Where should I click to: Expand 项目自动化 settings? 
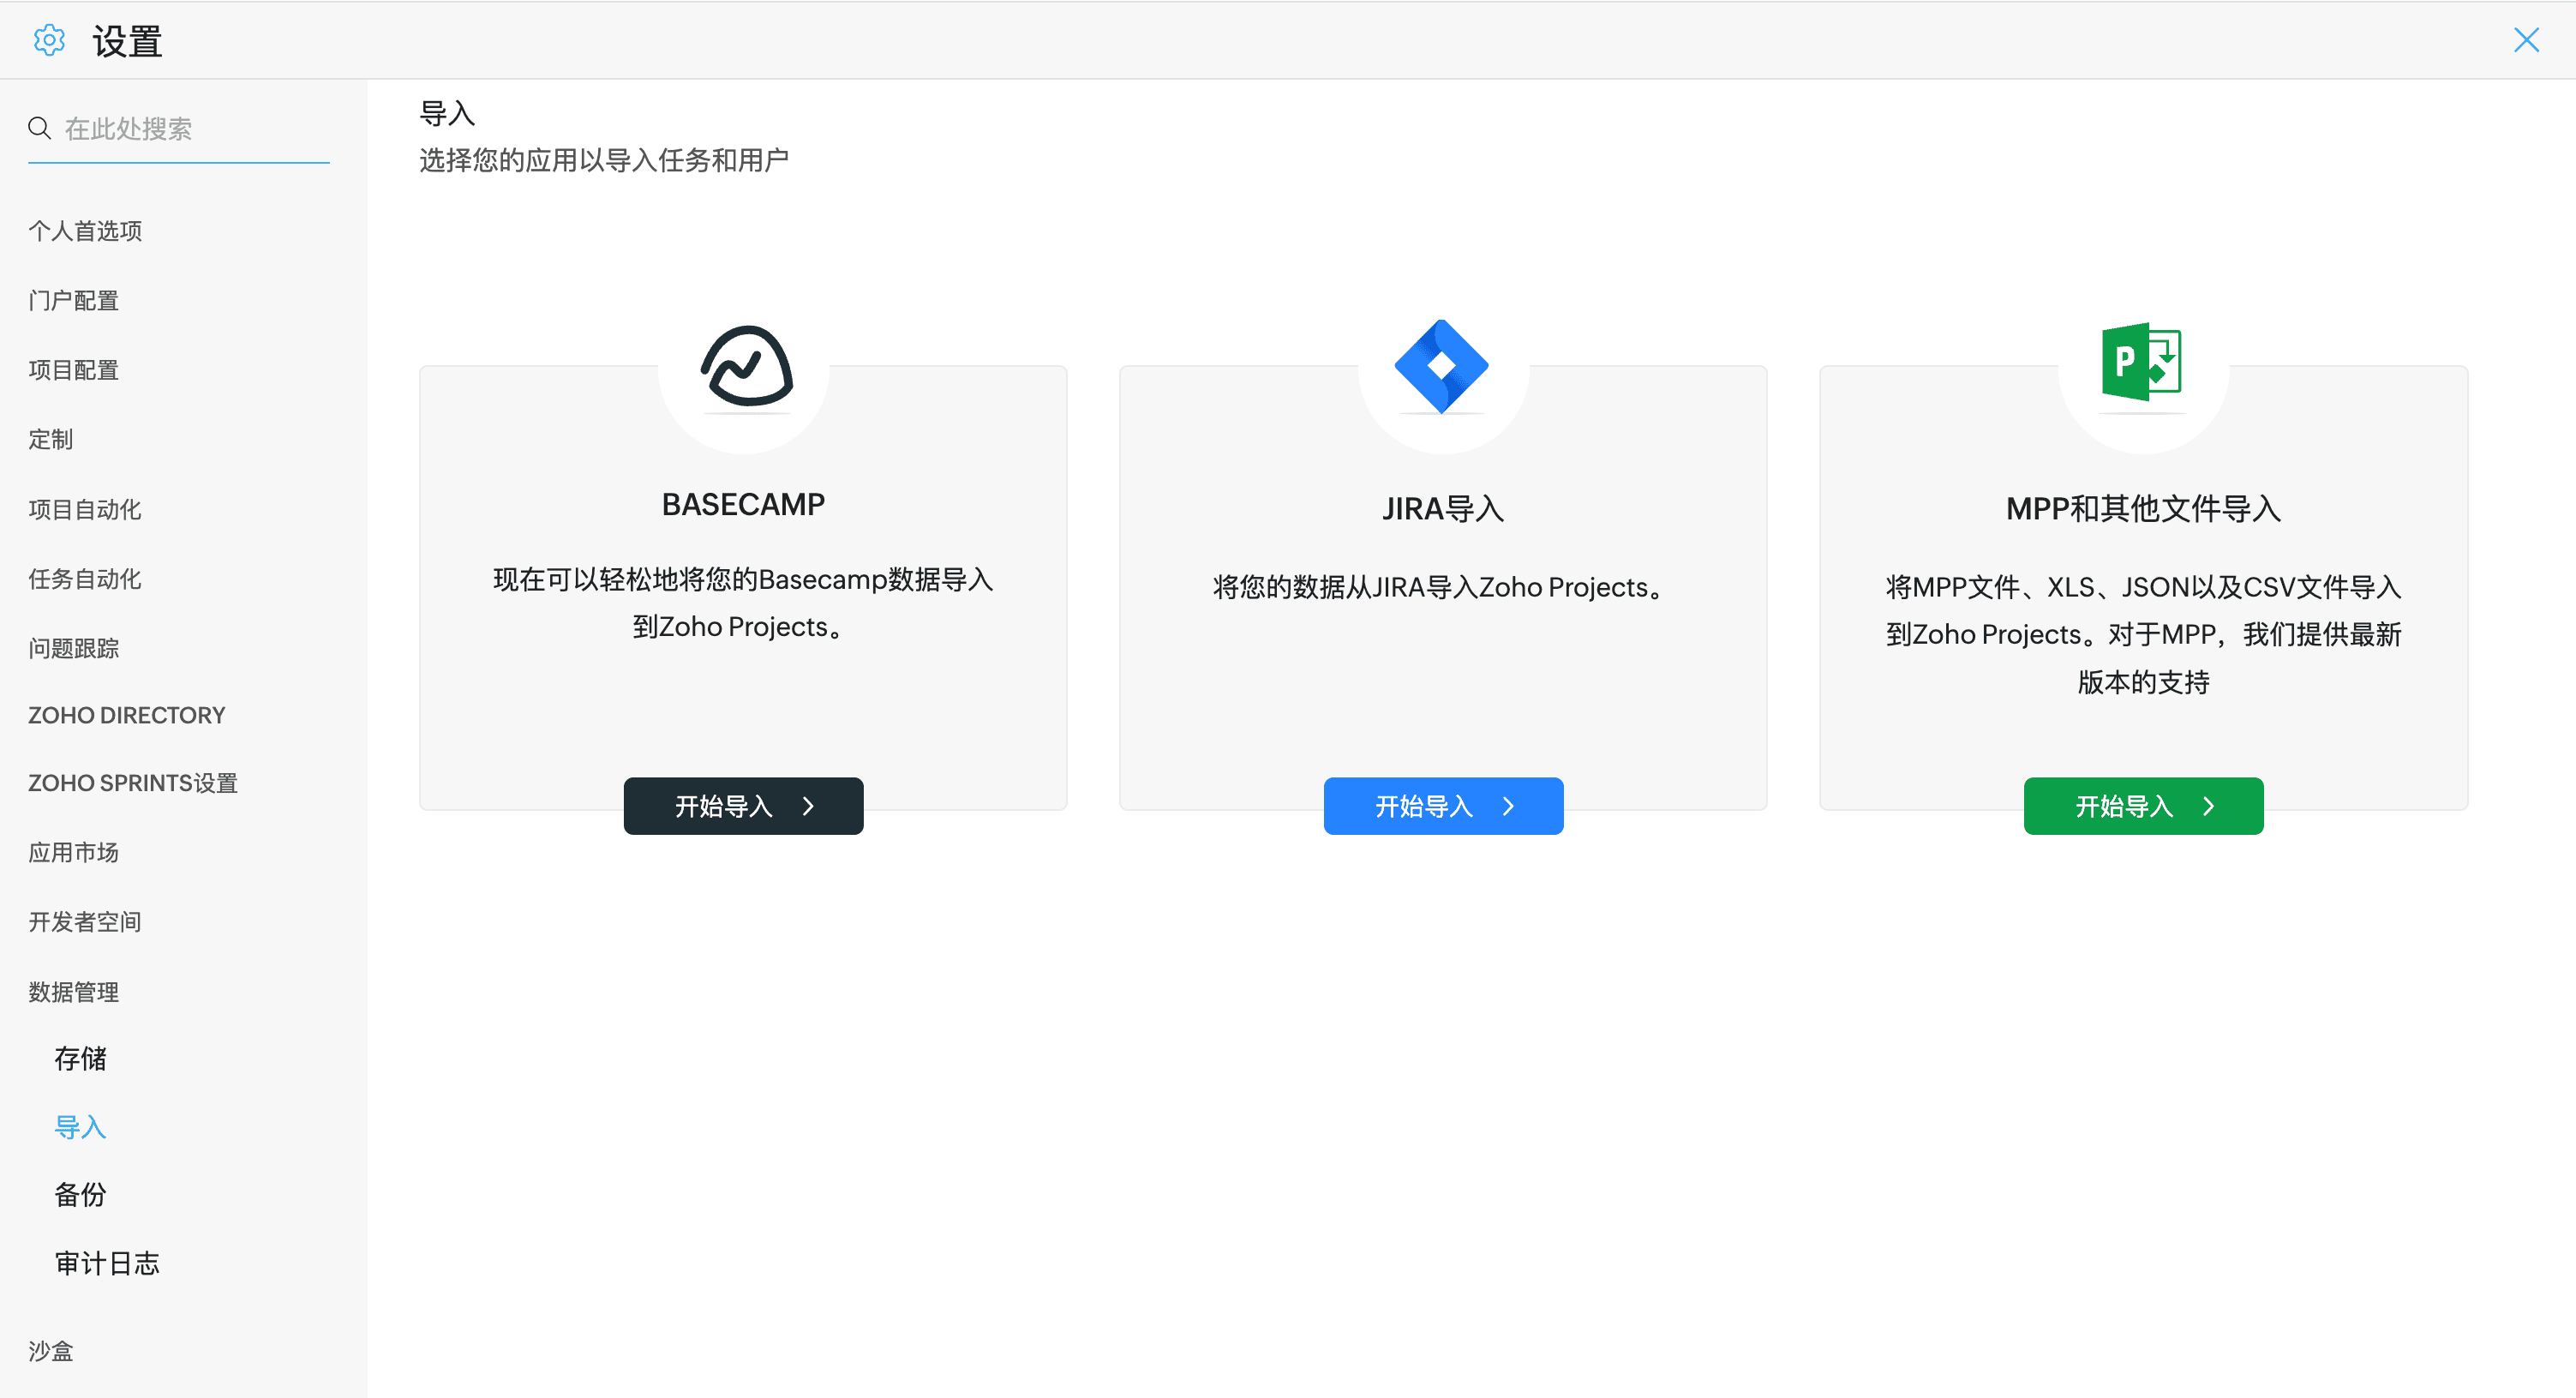click(85, 509)
